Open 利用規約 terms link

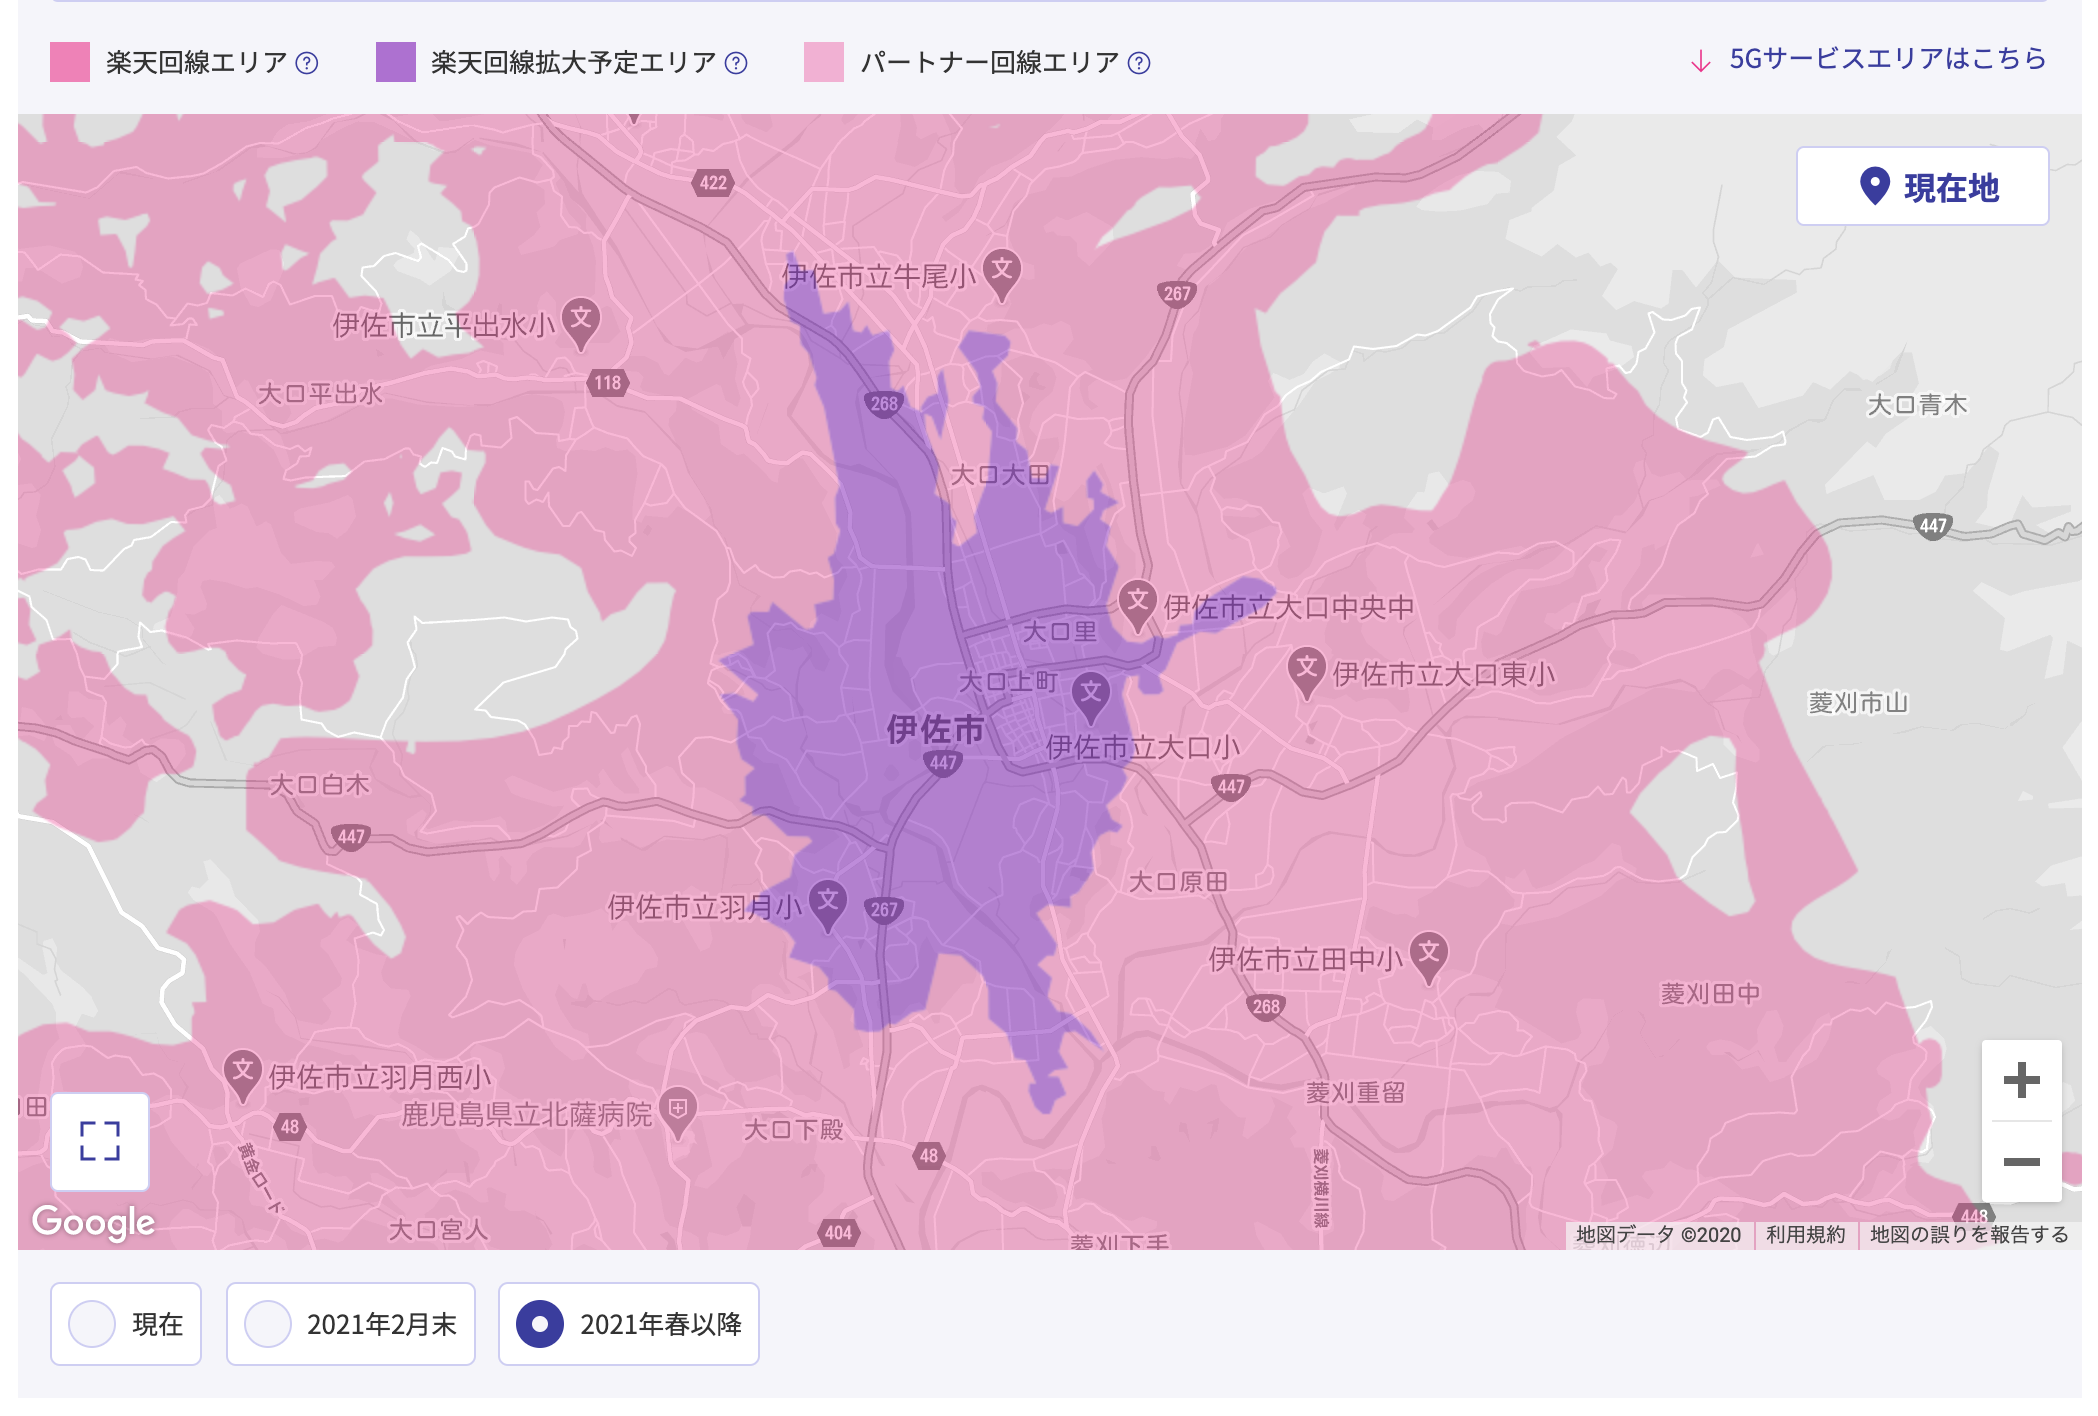pos(1805,1235)
